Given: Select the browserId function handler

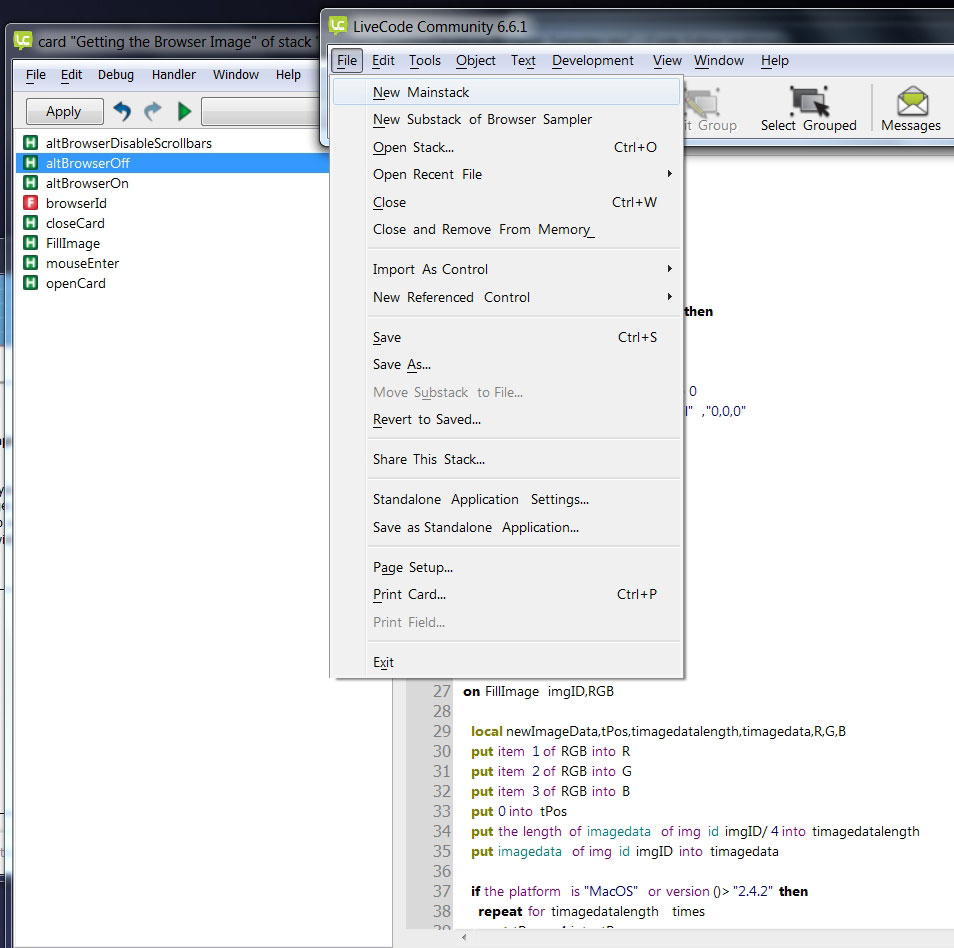Looking at the screenshot, I should (76, 203).
